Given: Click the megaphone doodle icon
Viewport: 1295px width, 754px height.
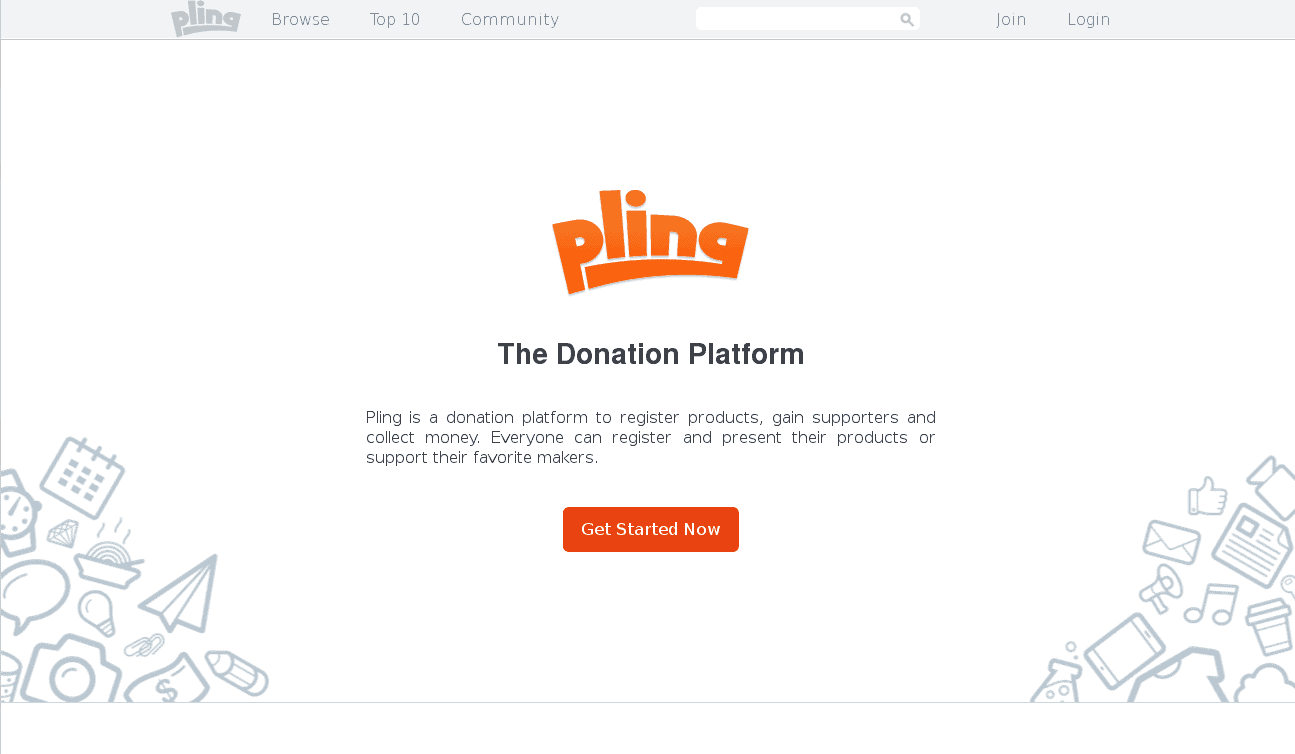Looking at the screenshot, I should click(1160, 587).
